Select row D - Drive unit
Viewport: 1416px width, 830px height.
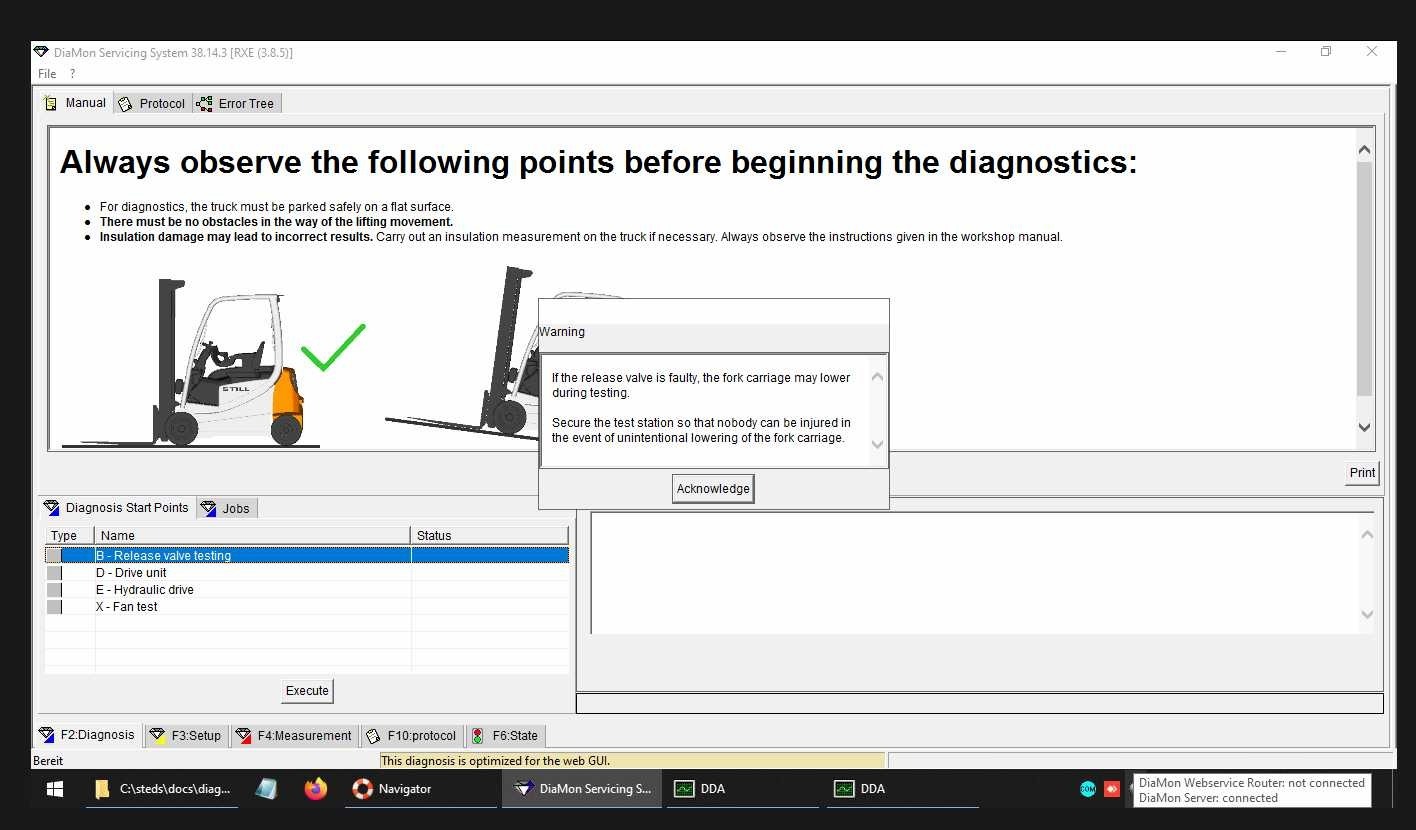click(307, 573)
